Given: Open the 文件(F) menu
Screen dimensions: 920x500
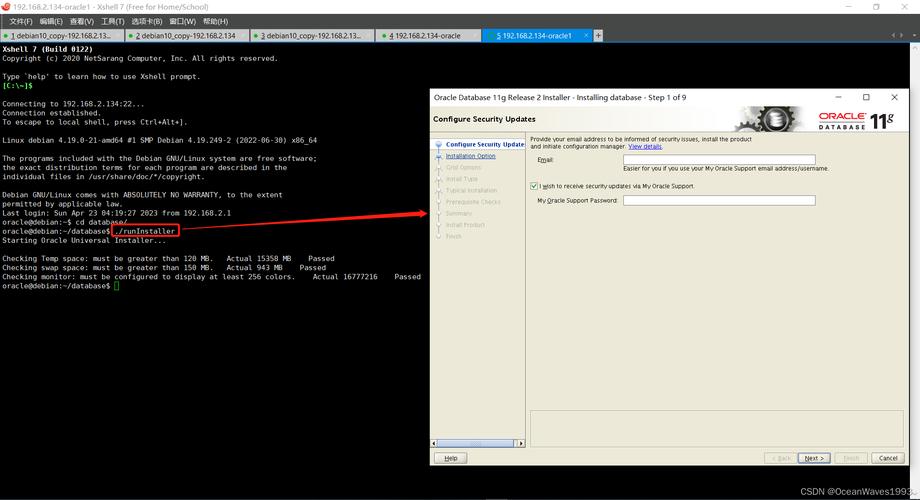Looking at the screenshot, I should (21, 21).
